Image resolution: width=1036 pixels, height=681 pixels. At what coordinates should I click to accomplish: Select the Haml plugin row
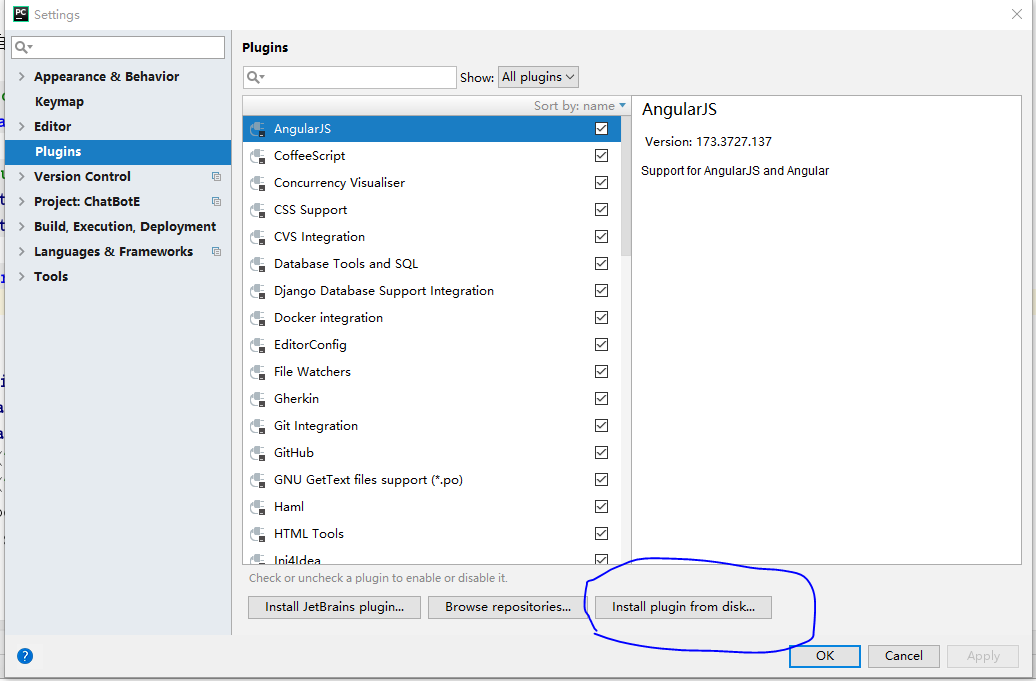click(x=432, y=507)
